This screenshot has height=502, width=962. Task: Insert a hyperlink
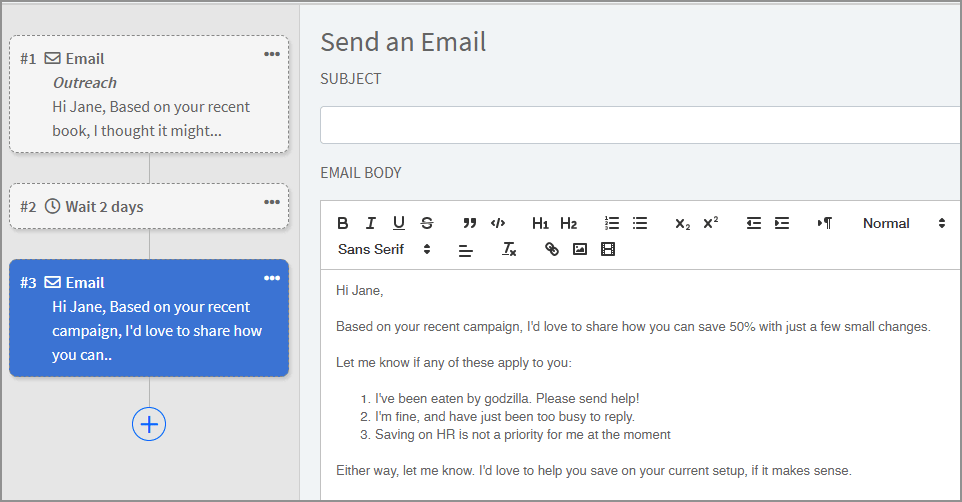coord(551,249)
